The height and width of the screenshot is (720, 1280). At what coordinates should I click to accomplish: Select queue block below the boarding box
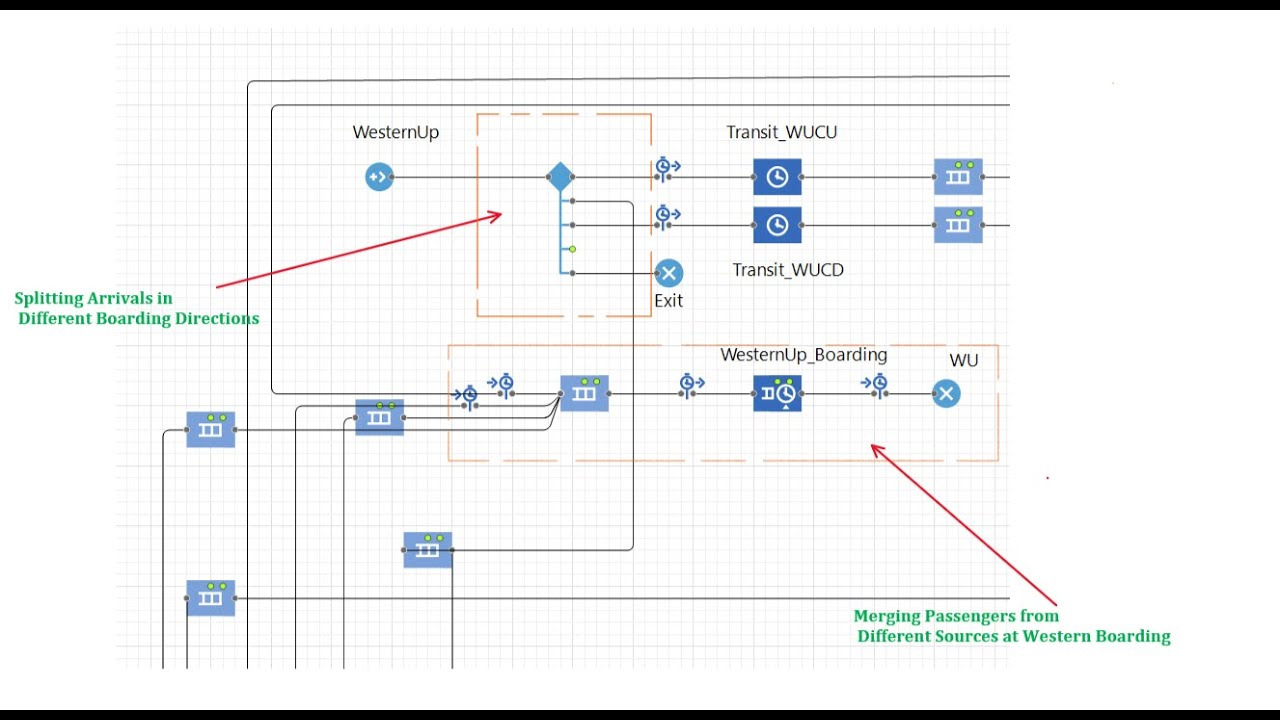(428, 550)
